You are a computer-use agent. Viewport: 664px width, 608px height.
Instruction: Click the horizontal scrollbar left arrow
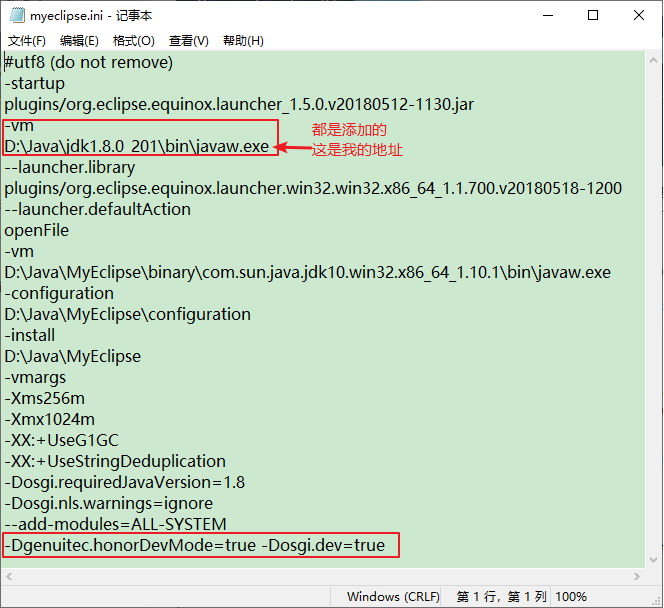pyautogui.click(x=9, y=576)
